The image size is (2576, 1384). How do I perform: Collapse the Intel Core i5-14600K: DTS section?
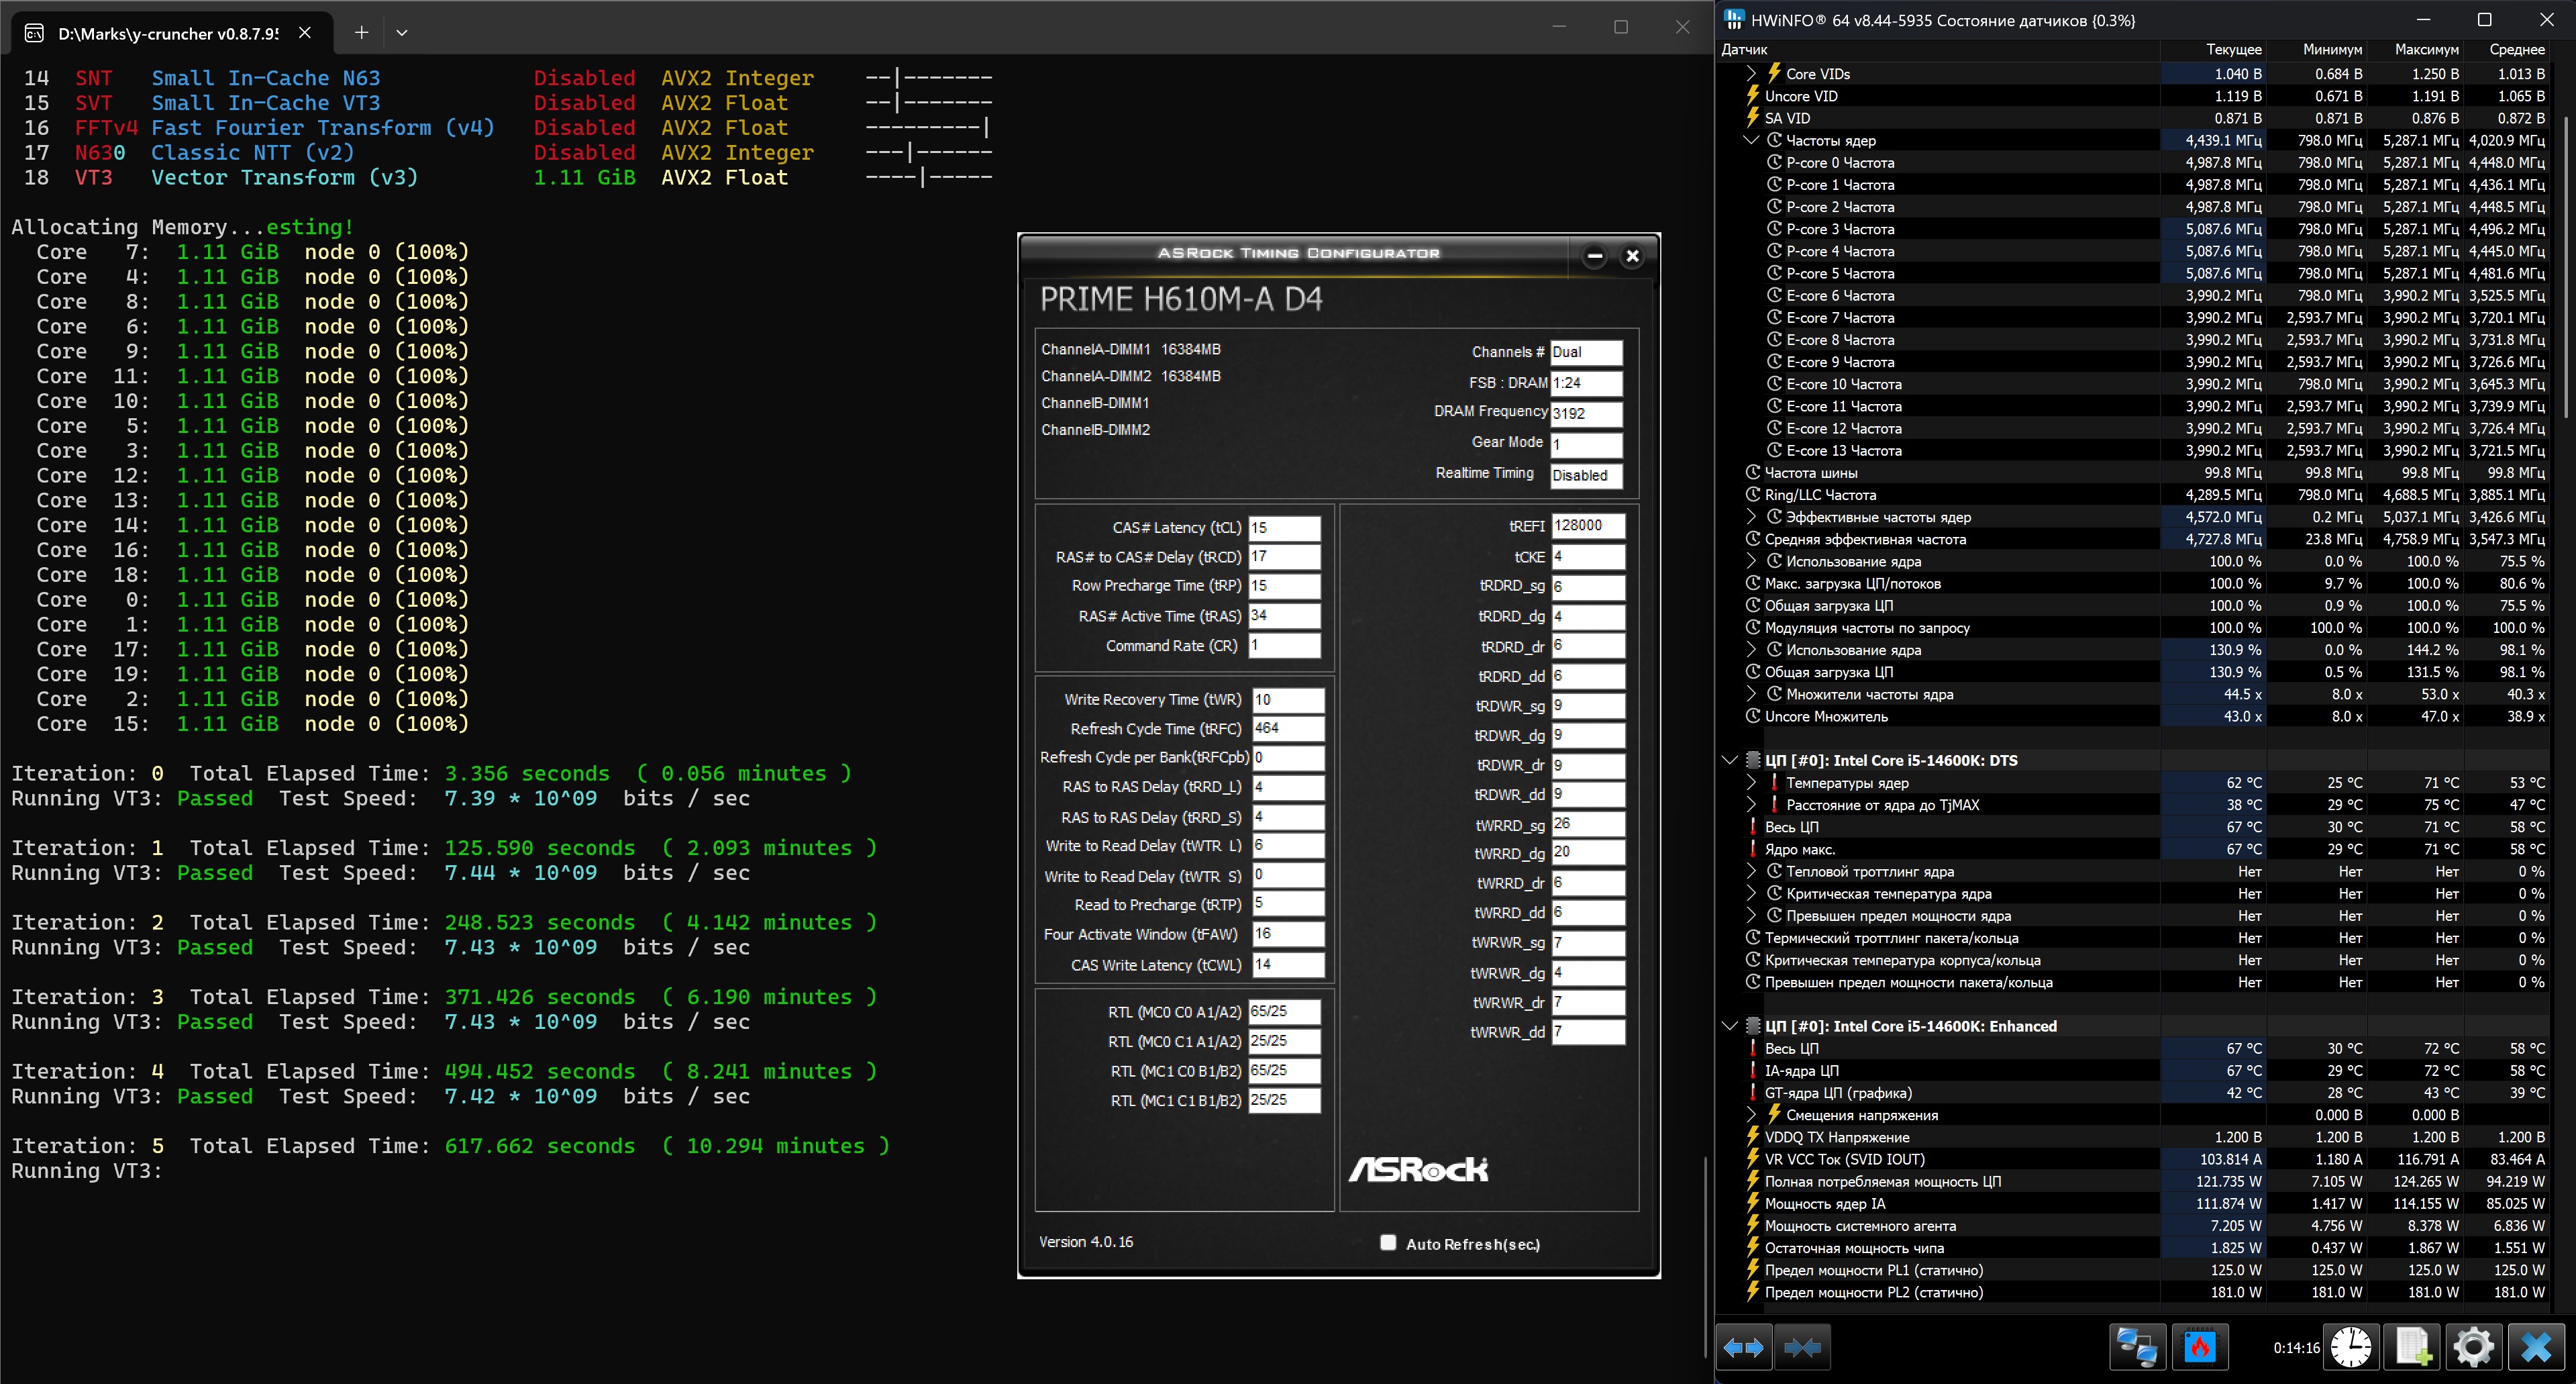[1730, 760]
